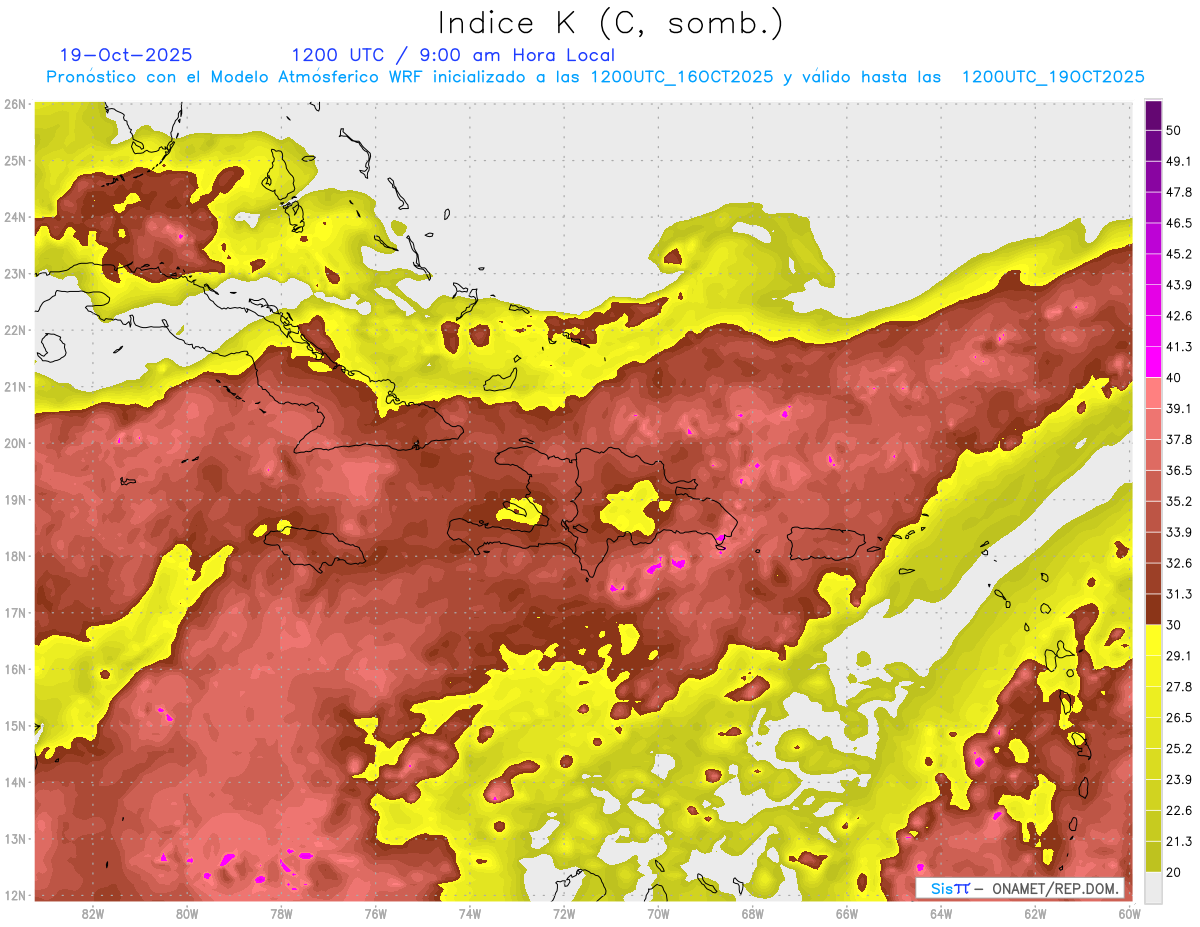Click the '64W' longitude label
This screenshot has height=927, width=1200.
click(x=941, y=913)
